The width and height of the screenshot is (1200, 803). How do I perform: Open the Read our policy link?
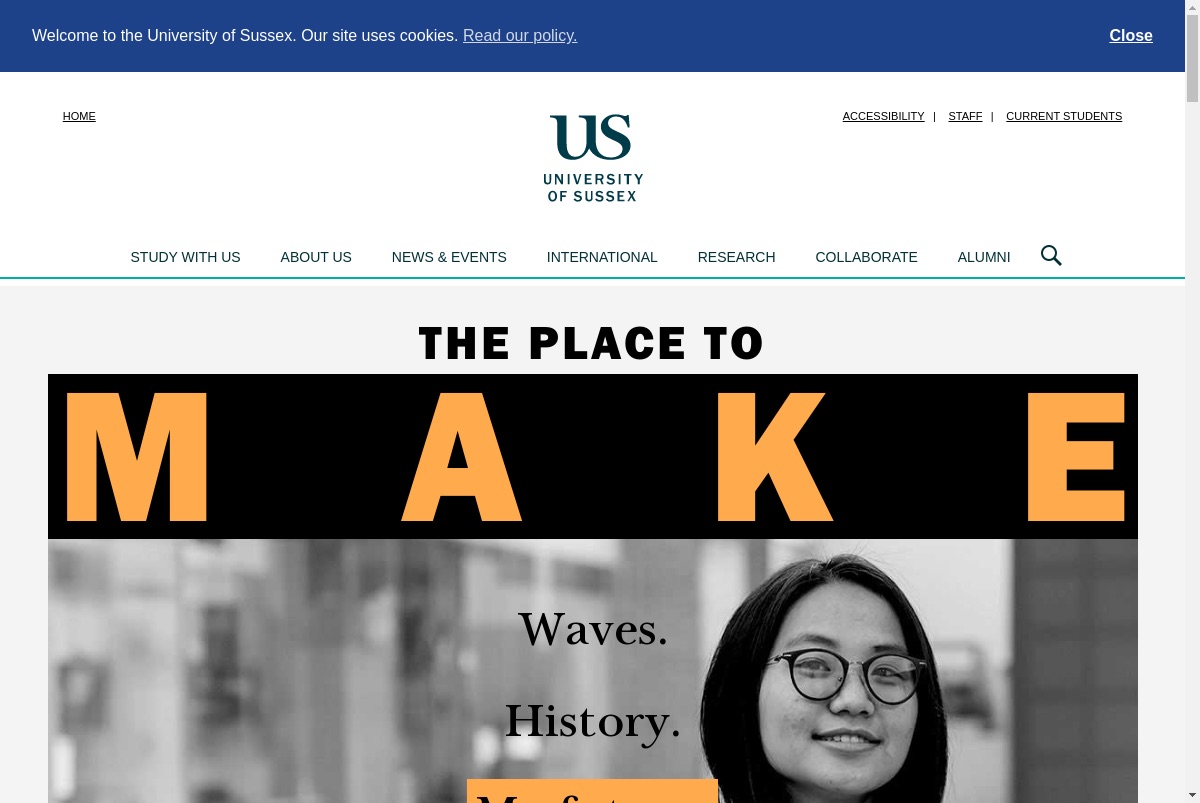pos(520,35)
